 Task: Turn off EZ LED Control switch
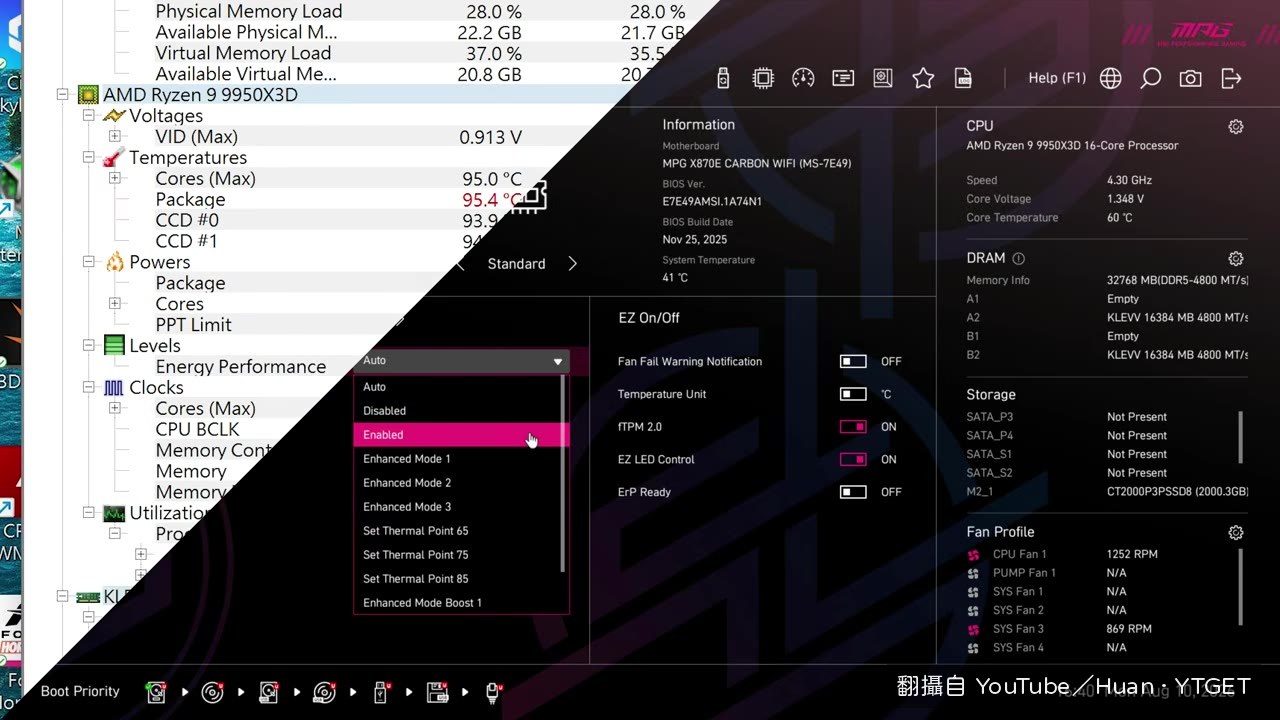click(853, 460)
